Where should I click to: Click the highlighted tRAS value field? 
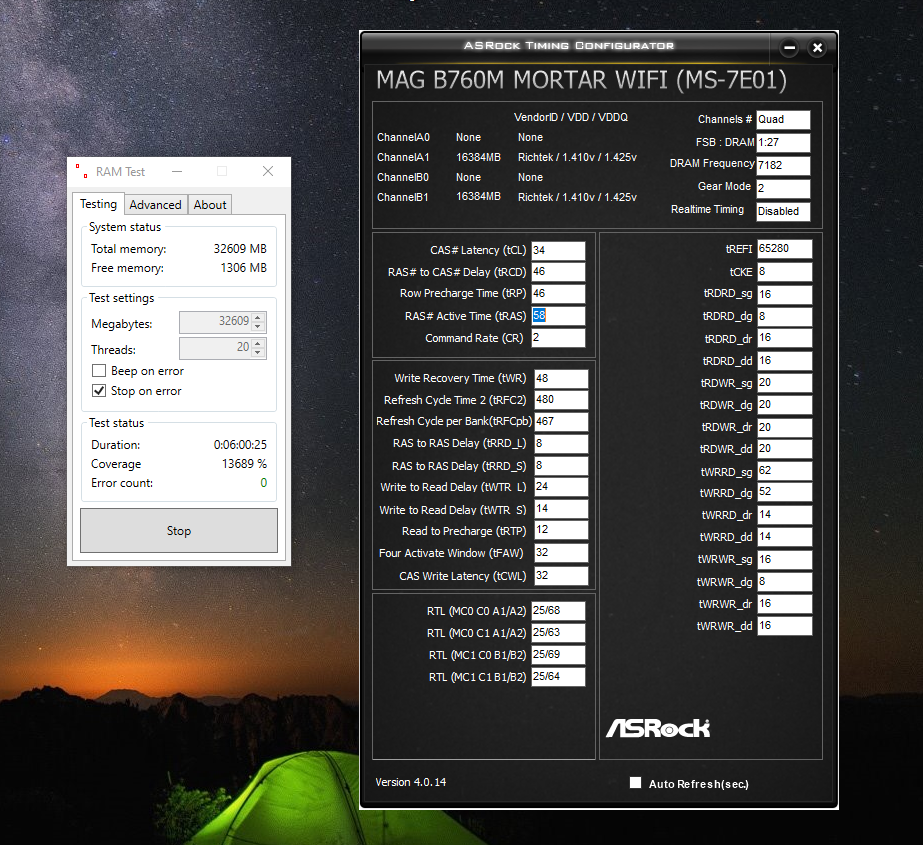point(558,316)
